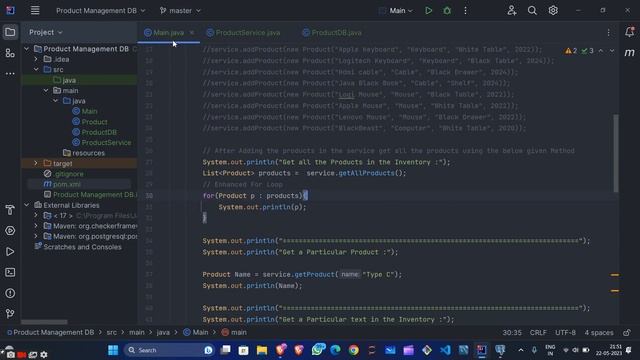Collapse the src folder
640x360 pixels.
[x=36, y=70]
